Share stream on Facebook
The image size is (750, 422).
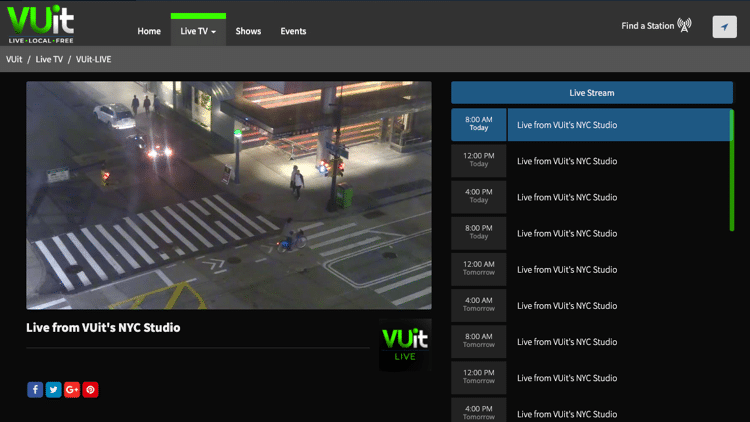[35, 390]
